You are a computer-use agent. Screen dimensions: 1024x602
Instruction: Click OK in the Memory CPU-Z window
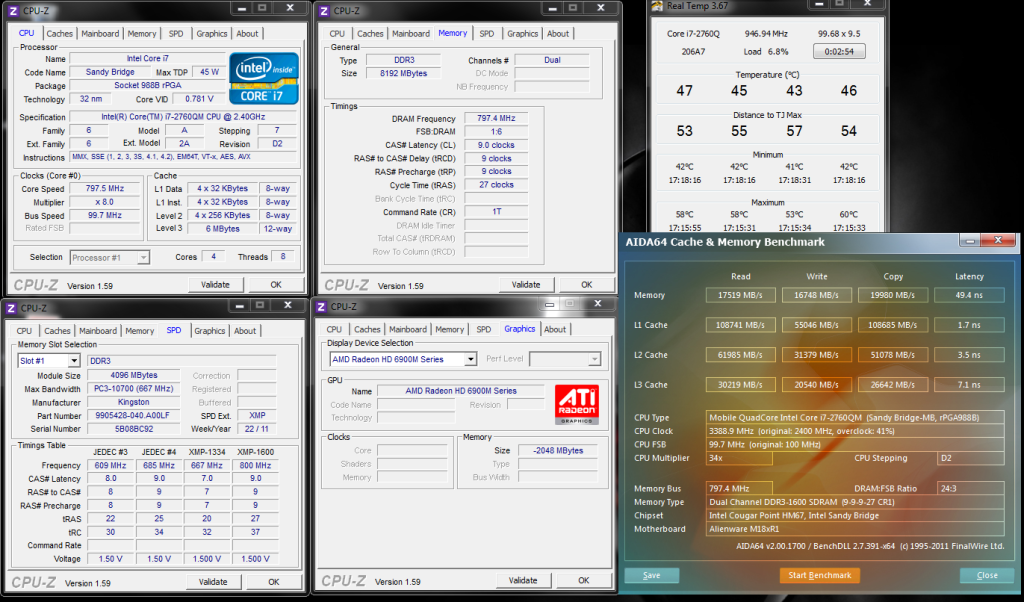point(587,285)
